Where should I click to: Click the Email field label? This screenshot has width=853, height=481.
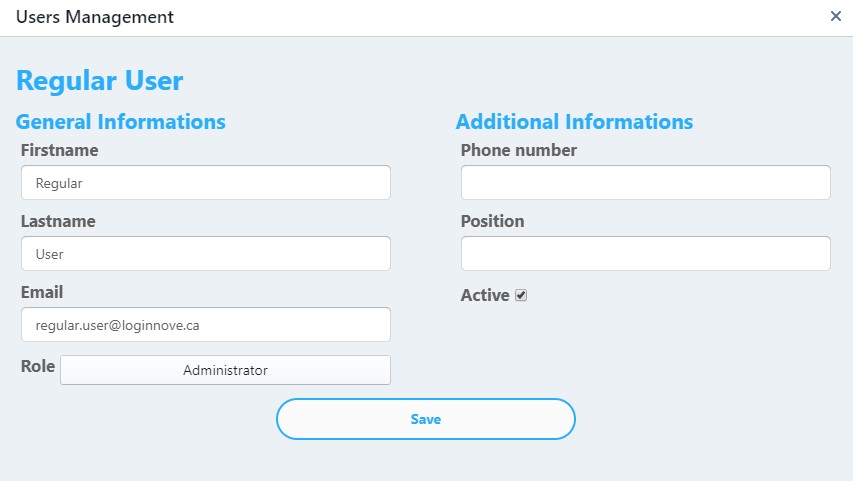click(42, 292)
